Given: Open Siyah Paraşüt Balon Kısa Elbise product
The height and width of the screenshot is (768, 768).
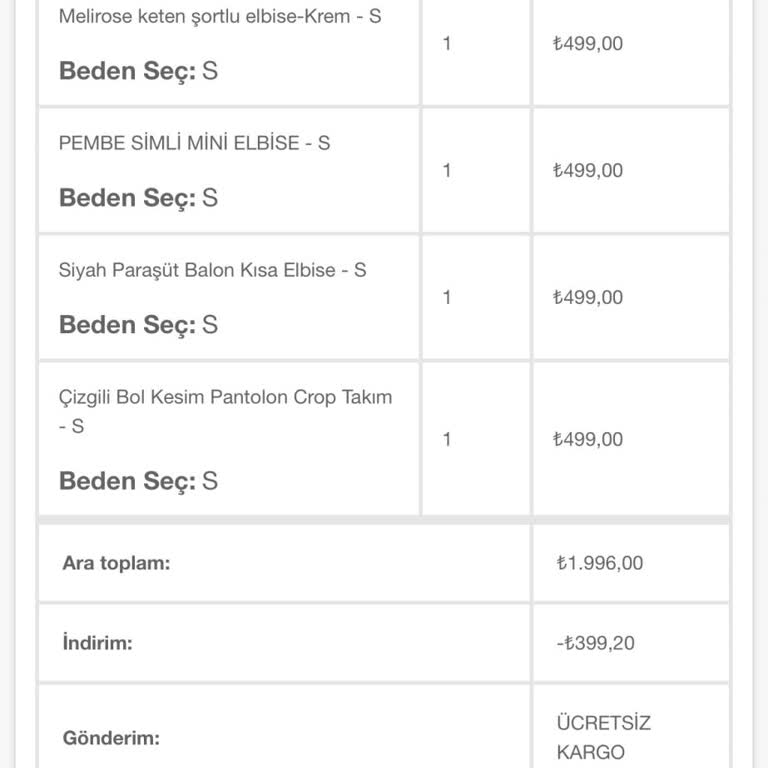Looking at the screenshot, I should (212, 270).
